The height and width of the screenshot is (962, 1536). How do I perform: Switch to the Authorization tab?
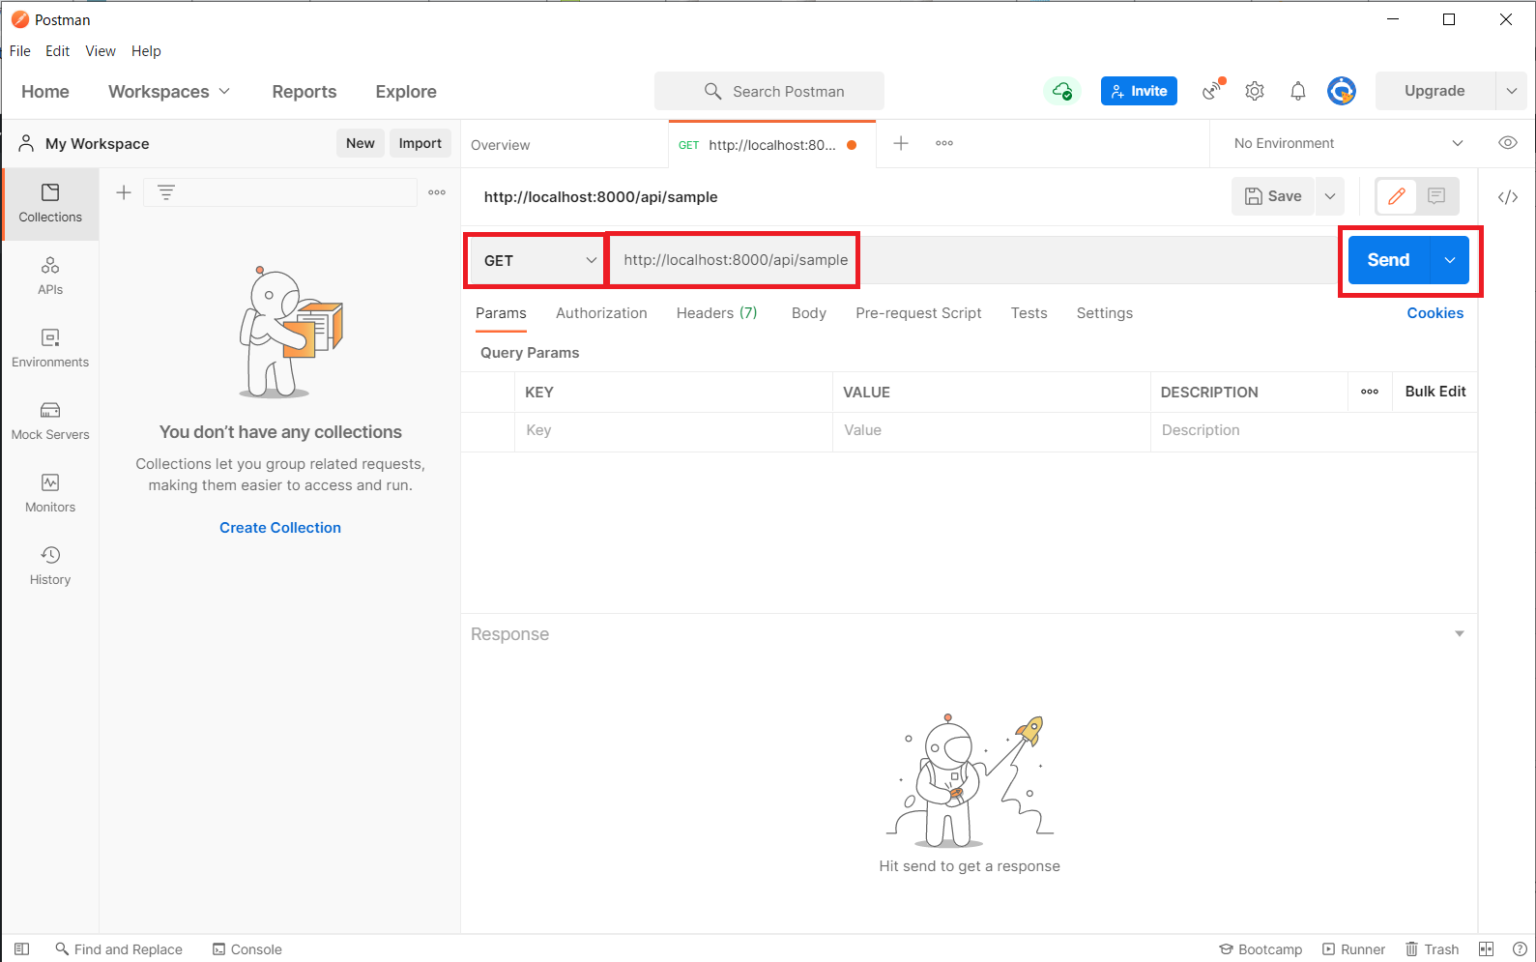click(601, 313)
